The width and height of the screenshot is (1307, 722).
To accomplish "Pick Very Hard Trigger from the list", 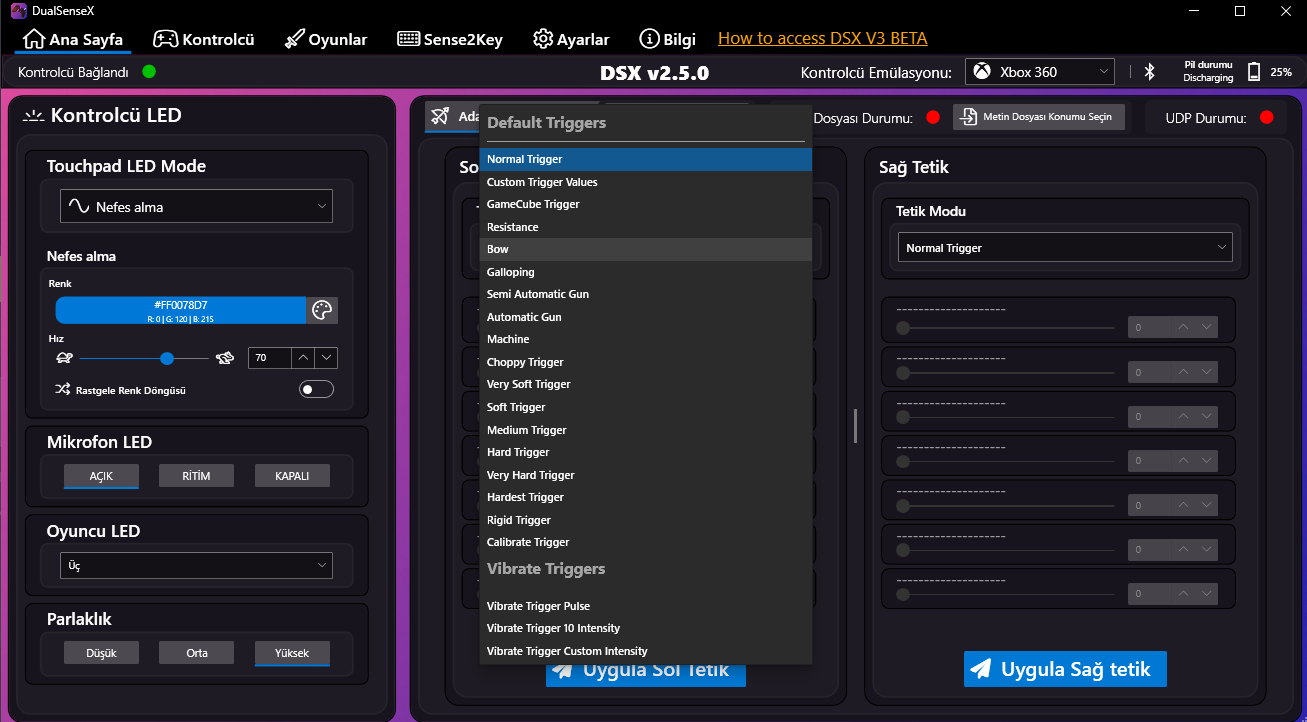I will pyautogui.click(x=645, y=475).
